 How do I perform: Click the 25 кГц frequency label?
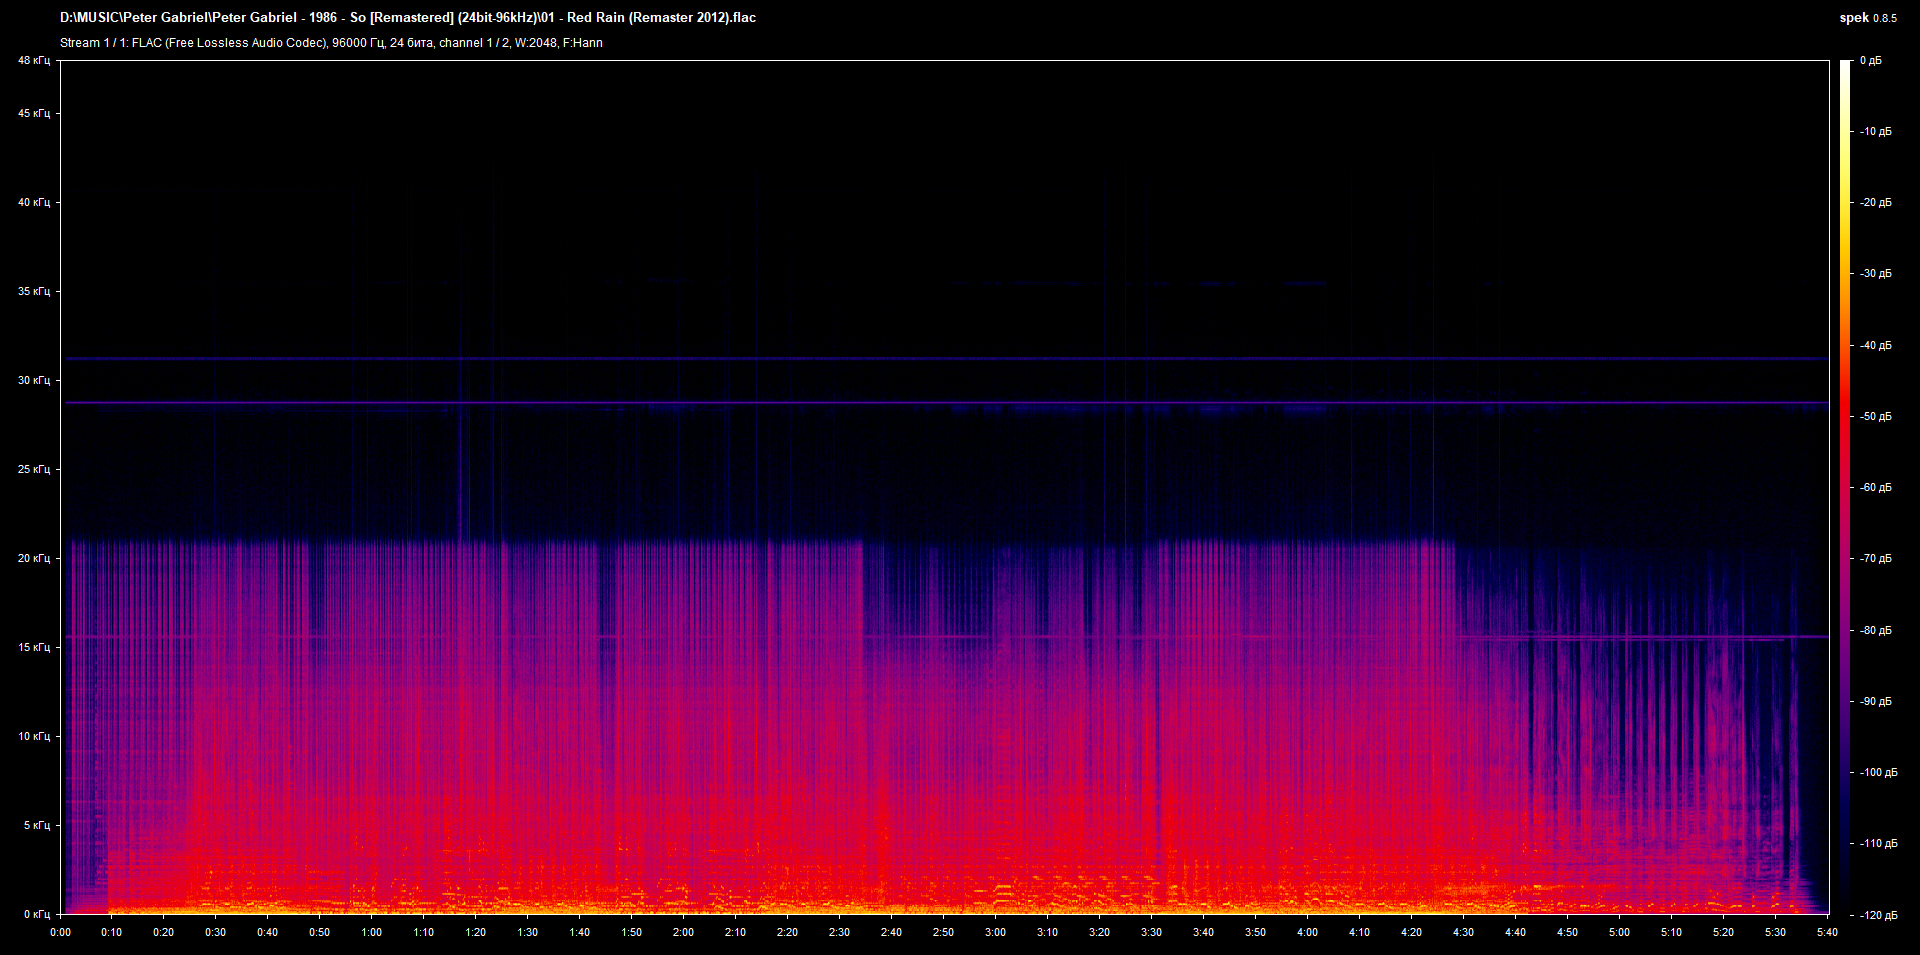point(33,467)
